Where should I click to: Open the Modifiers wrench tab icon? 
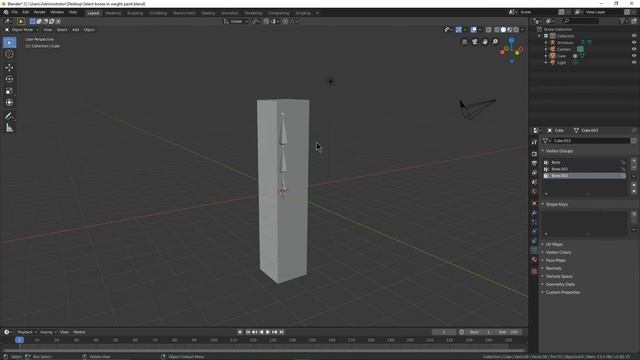coord(534,213)
